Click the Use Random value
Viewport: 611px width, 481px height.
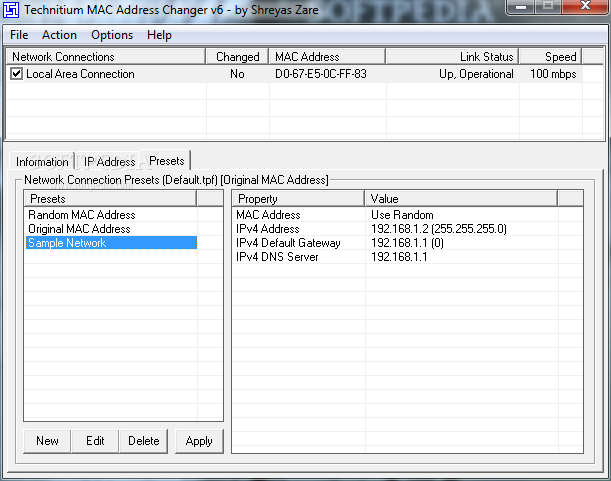402,215
